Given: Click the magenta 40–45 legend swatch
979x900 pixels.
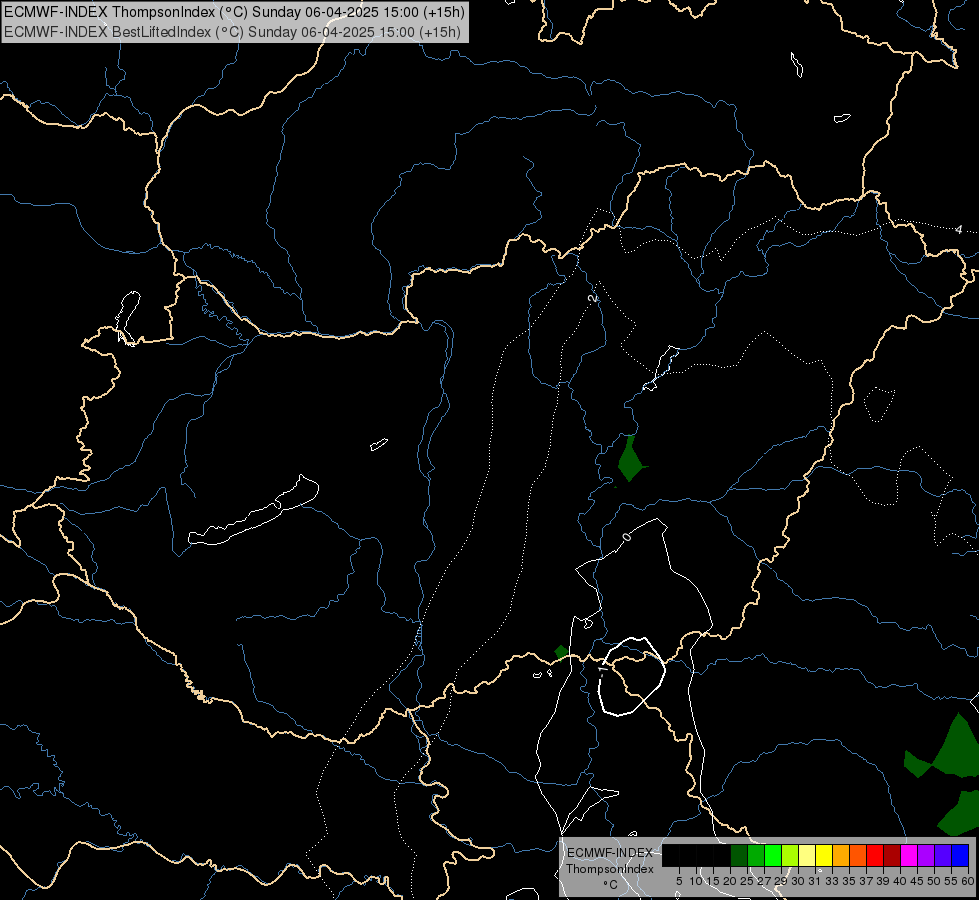Looking at the screenshot, I should coord(909,855).
